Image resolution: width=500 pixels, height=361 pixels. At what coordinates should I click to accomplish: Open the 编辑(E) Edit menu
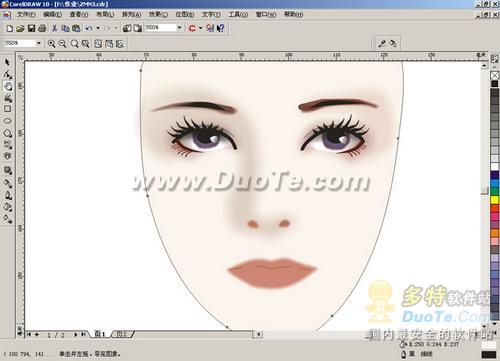52,14
